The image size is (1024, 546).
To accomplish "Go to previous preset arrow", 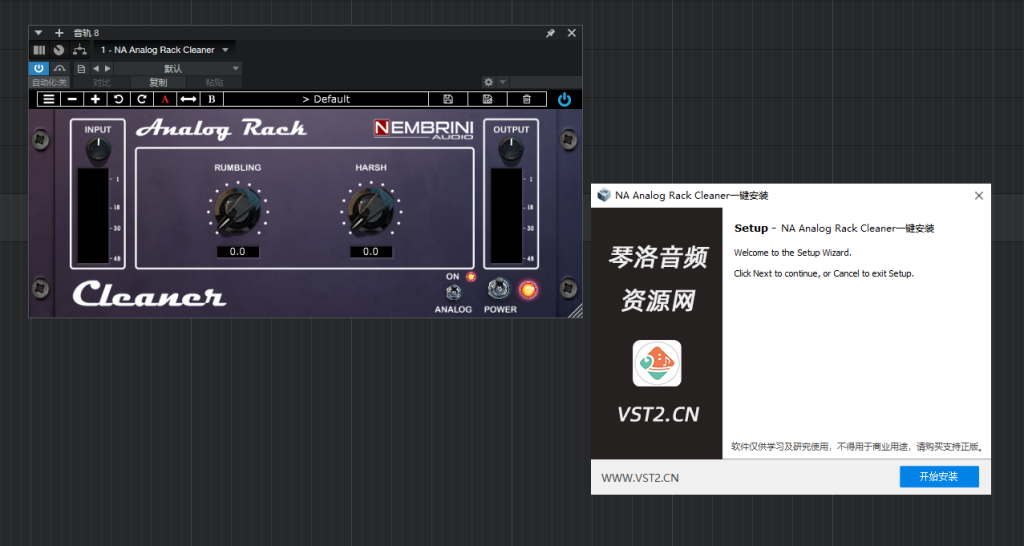I will 96,69.
